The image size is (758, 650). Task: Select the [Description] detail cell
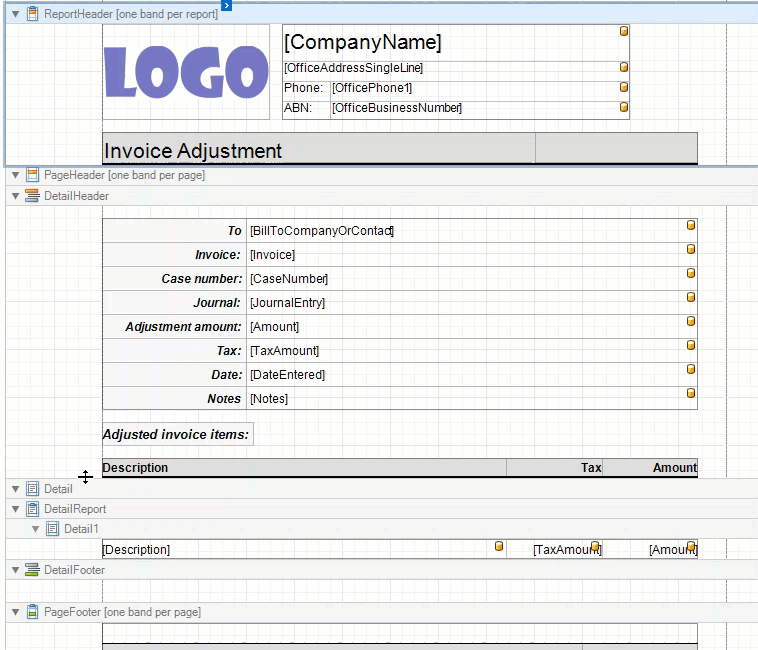pos(305,549)
